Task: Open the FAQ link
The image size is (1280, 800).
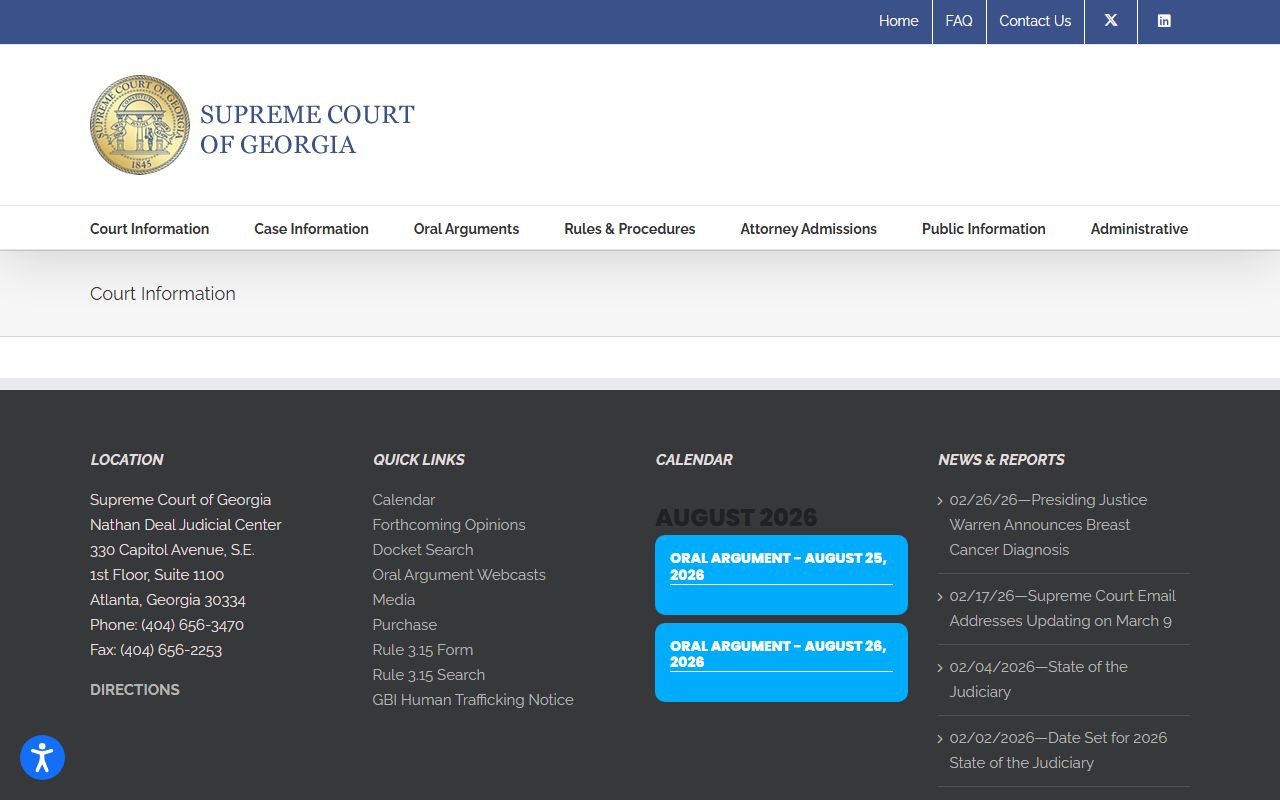Action: tap(959, 21)
